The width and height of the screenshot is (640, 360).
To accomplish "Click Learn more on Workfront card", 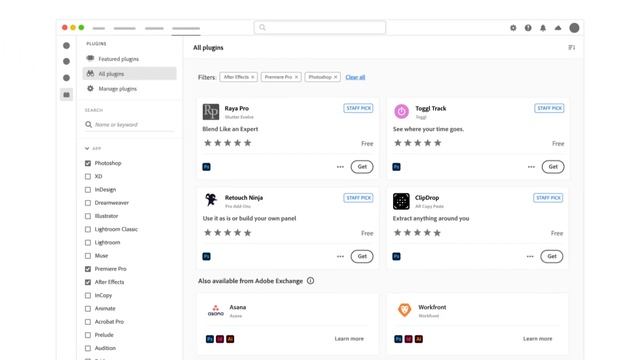I will pyautogui.click(x=538, y=339).
